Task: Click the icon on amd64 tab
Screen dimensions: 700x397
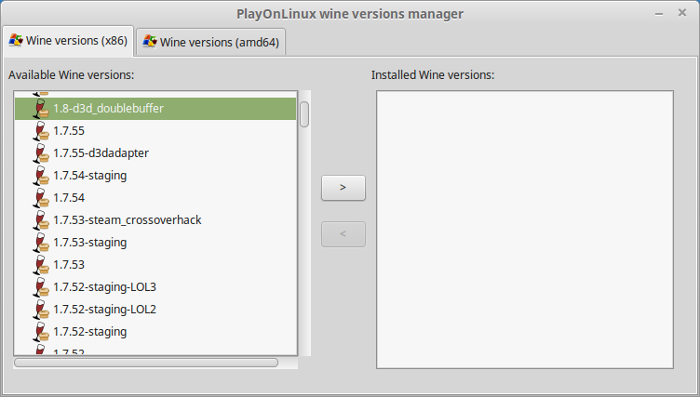Action: pyautogui.click(x=150, y=42)
